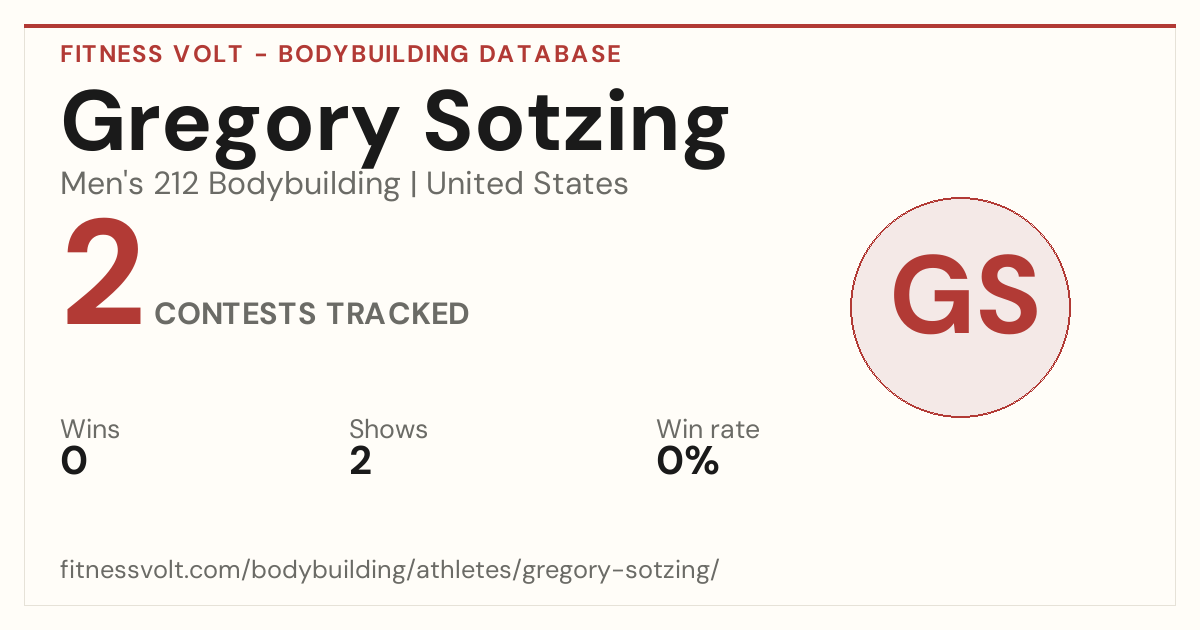Viewport: 1200px width, 630px height.
Task: Click the GS initials avatar circle
Action: [960, 307]
